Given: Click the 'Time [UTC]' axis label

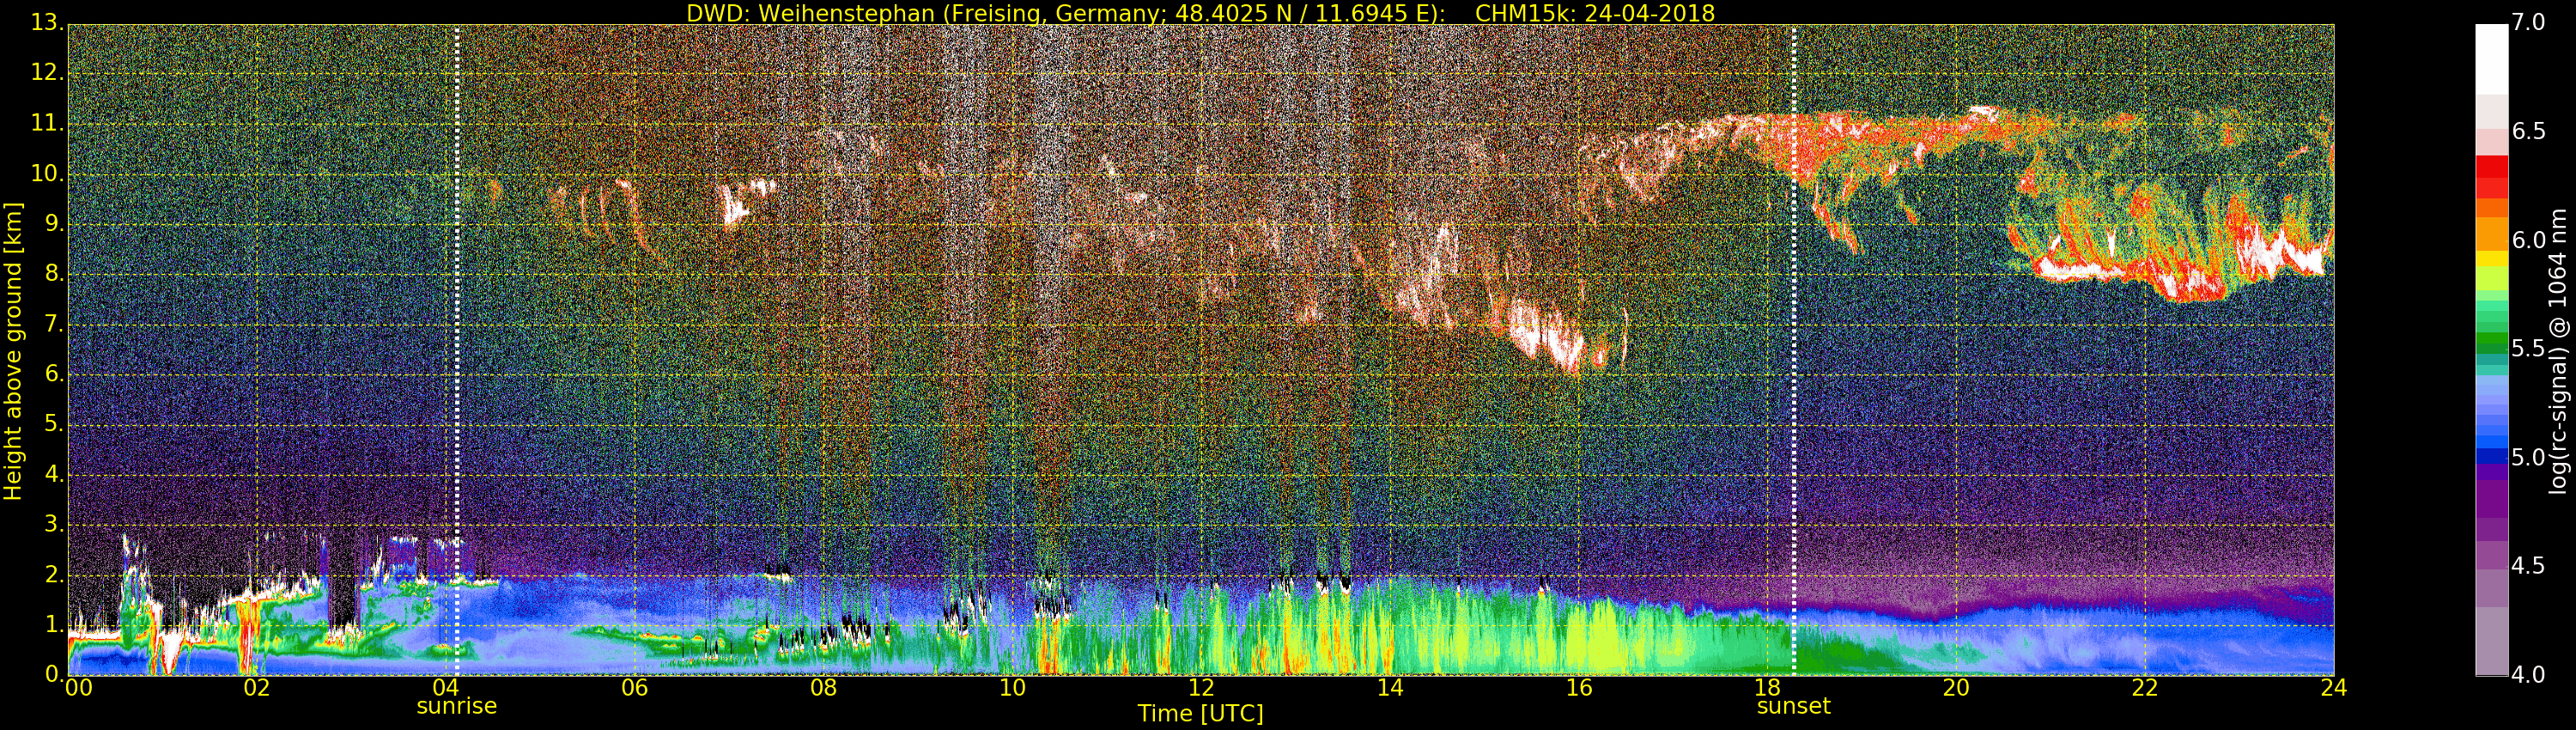Looking at the screenshot, I should [x=1200, y=714].
